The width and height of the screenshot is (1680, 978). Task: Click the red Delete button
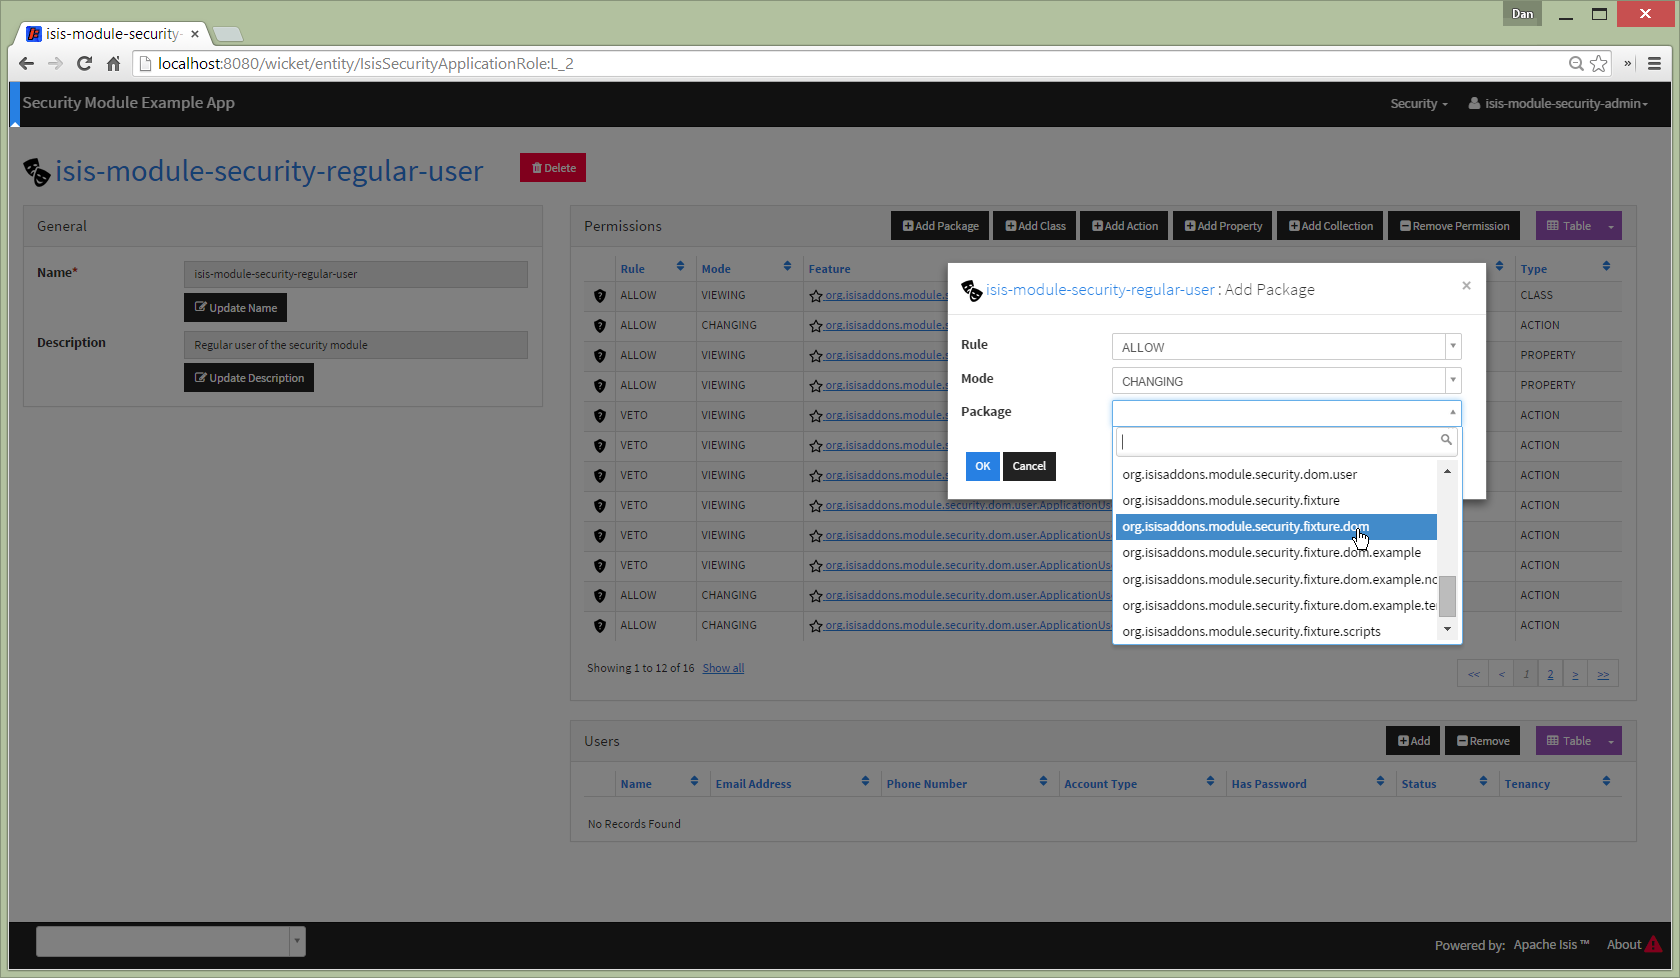553,168
